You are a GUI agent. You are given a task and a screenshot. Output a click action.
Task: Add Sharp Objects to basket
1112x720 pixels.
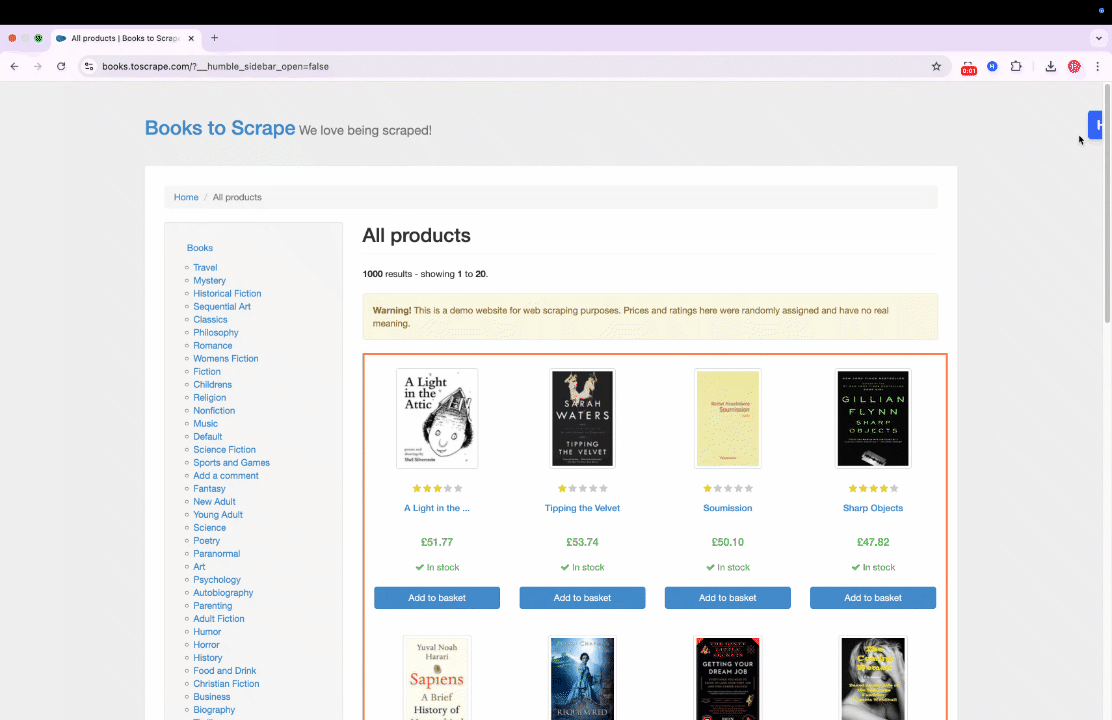click(873, 598)
